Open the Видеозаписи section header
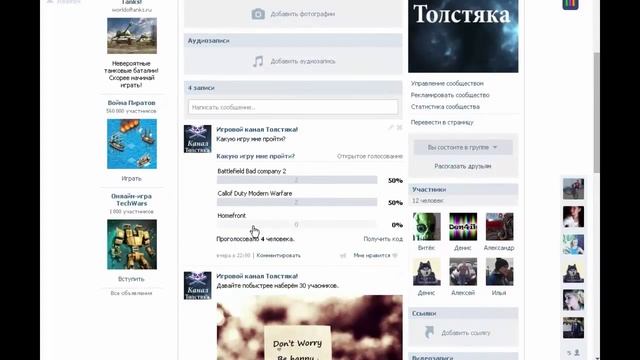Viewport: 640px width, 360px height. (x=463, y=357)
